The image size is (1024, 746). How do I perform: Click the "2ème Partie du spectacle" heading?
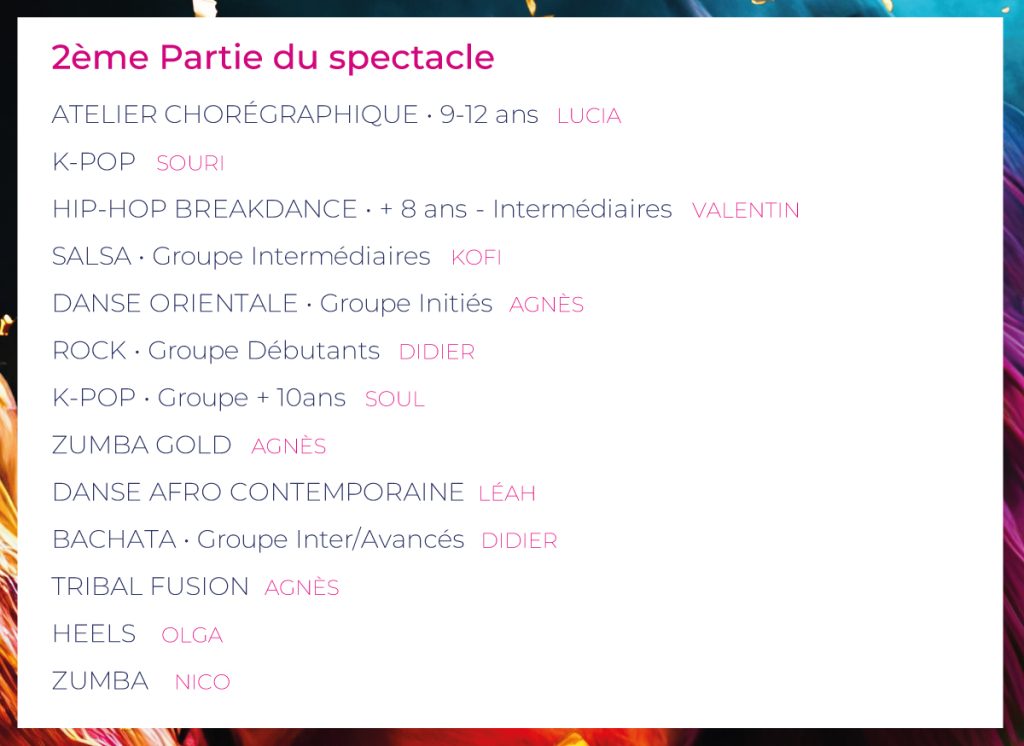click(273, 57)
